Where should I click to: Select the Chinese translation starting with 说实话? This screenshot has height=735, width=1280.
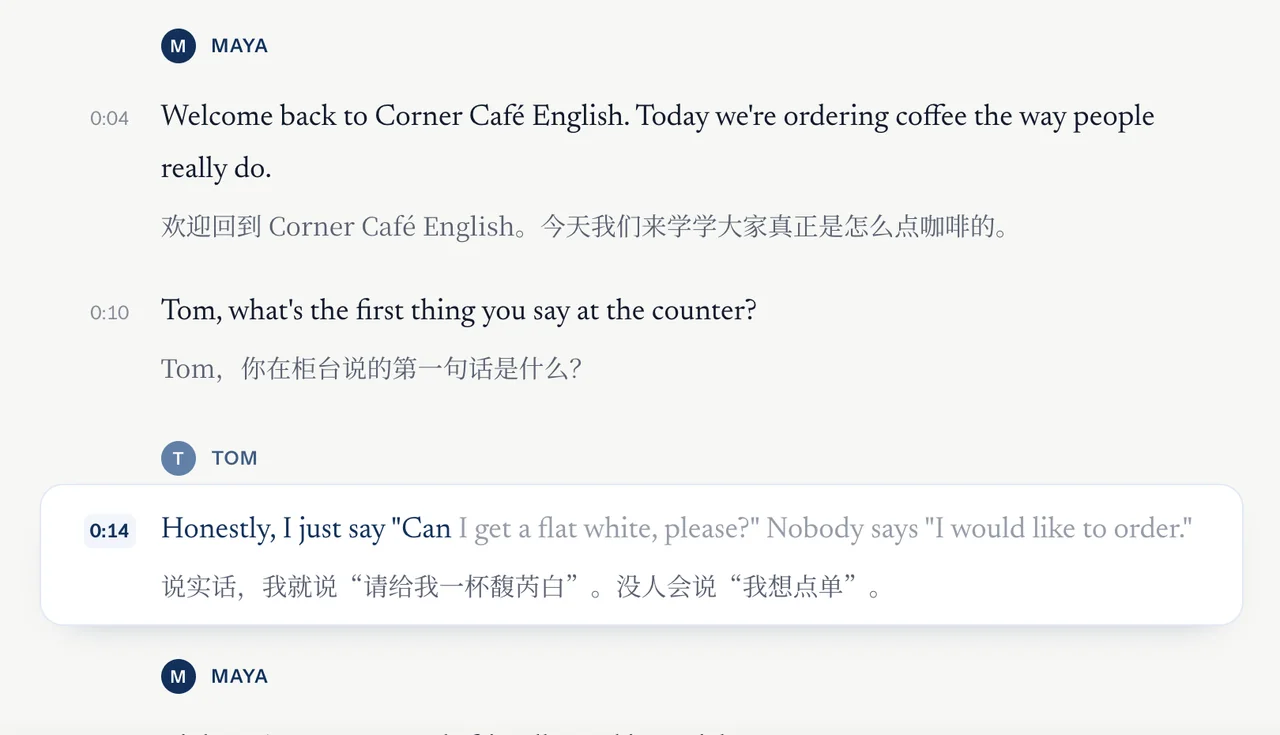click(523, 587)
